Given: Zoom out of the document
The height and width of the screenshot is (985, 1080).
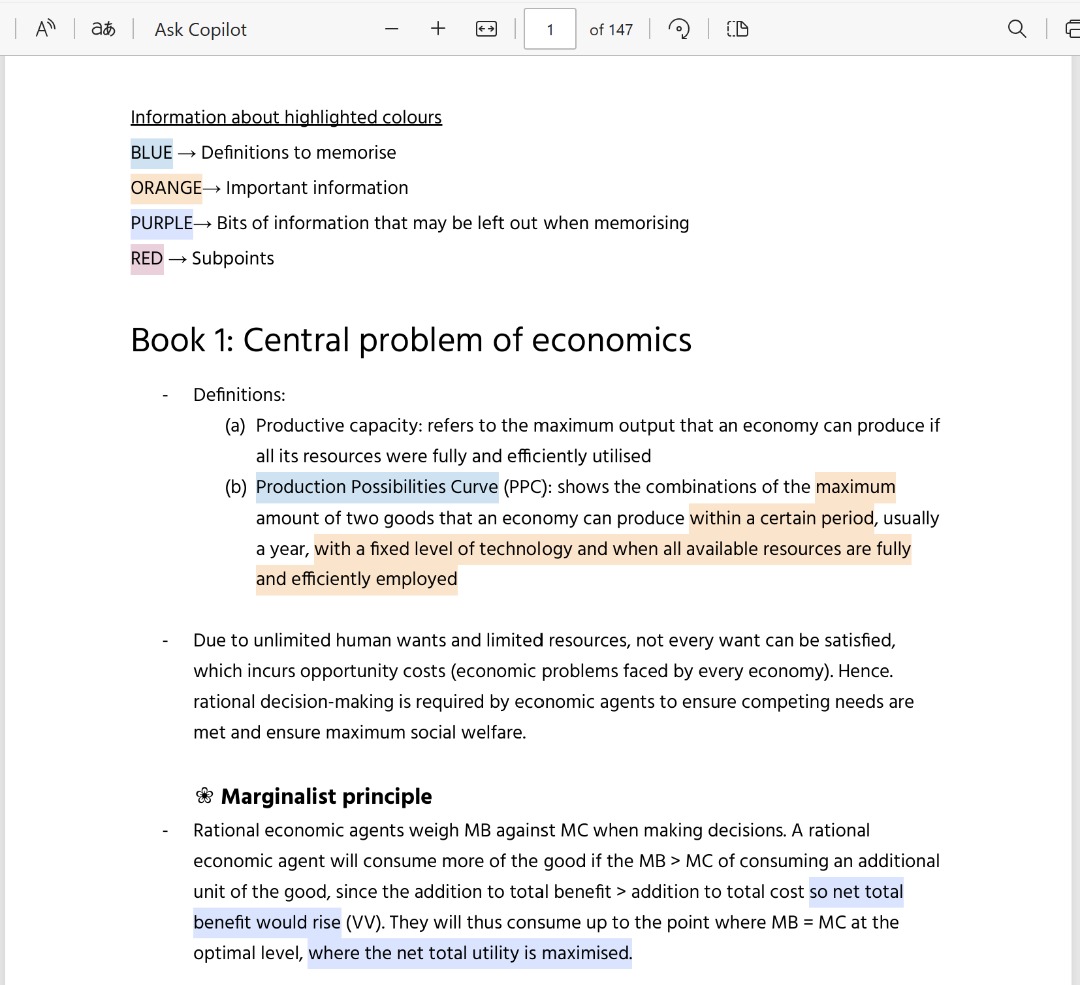Looking at the screenshot, I should pos(391,29).
